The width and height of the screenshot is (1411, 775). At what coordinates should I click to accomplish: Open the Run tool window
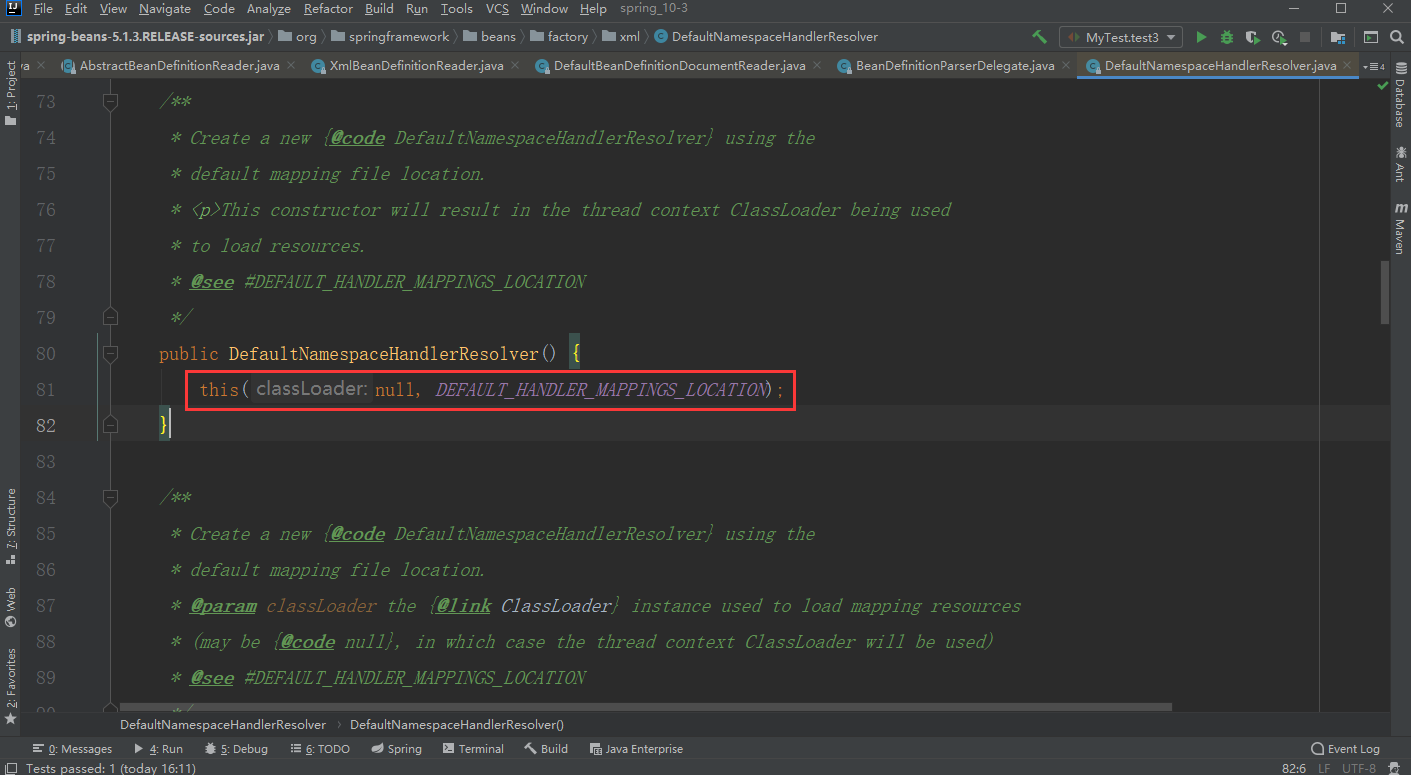click(159, 749)
